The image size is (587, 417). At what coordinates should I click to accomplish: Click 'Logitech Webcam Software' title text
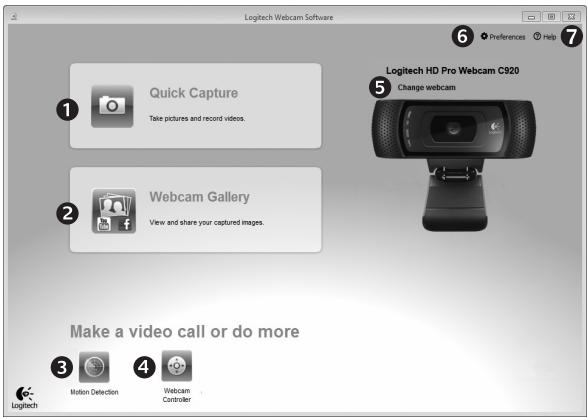click(289, 17)
